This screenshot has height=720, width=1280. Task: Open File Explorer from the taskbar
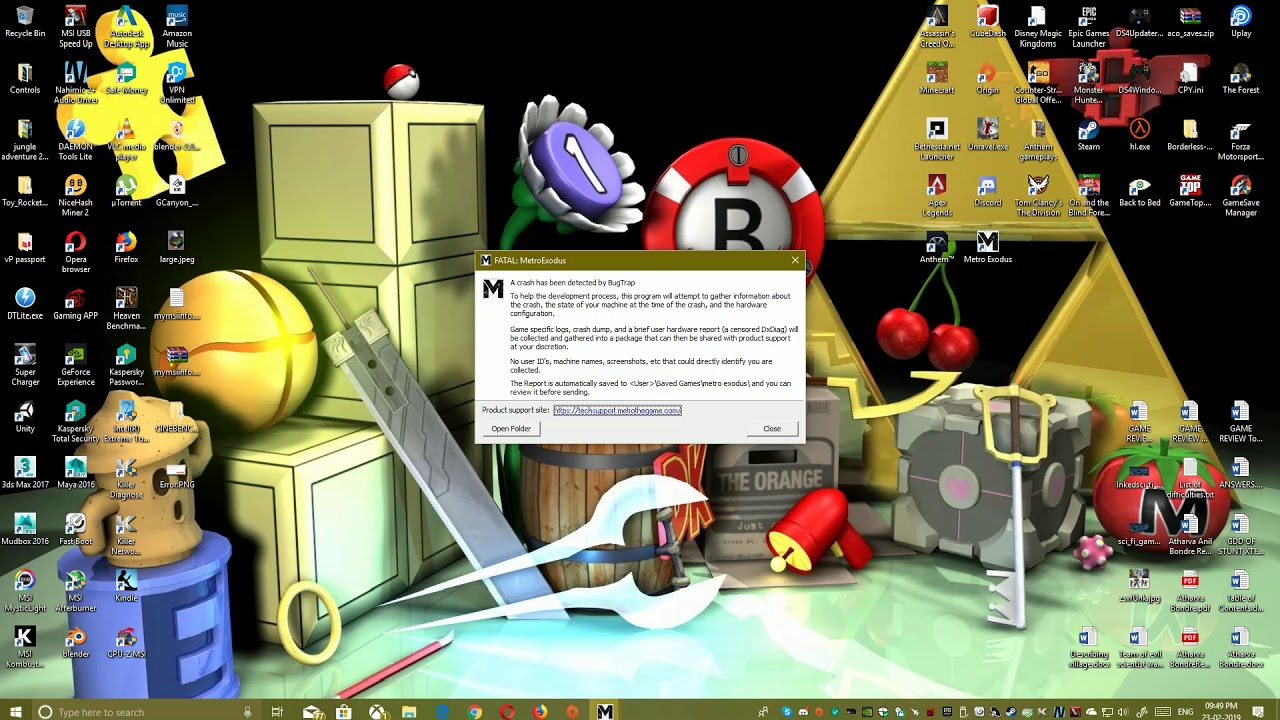pyautogui.click(x=409, y=711)
